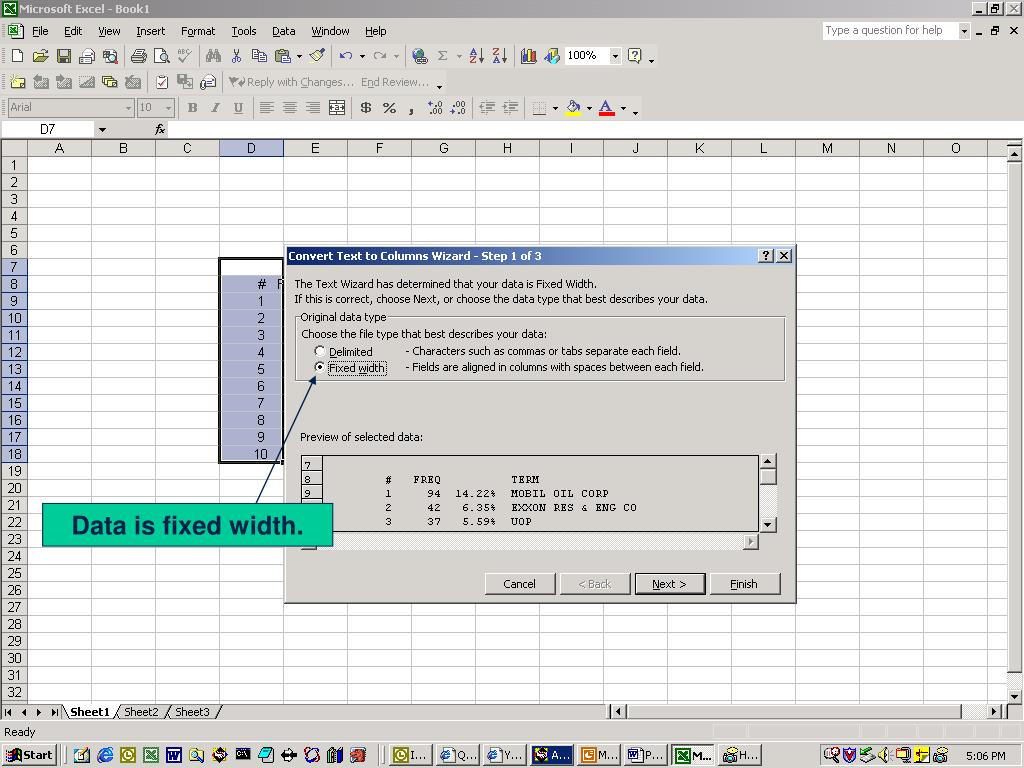Open the 'Type a question for help' dropdown
The image size is (1024, 768).
[x=964, y=31]
